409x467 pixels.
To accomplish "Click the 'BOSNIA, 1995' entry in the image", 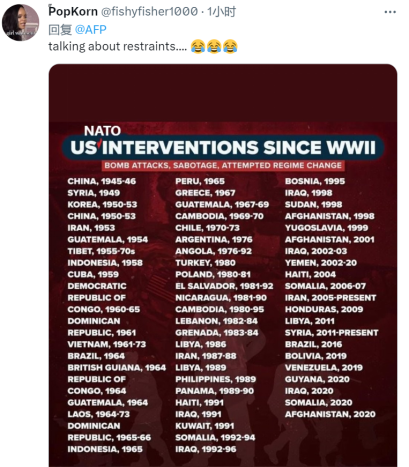I will [315, 181].
